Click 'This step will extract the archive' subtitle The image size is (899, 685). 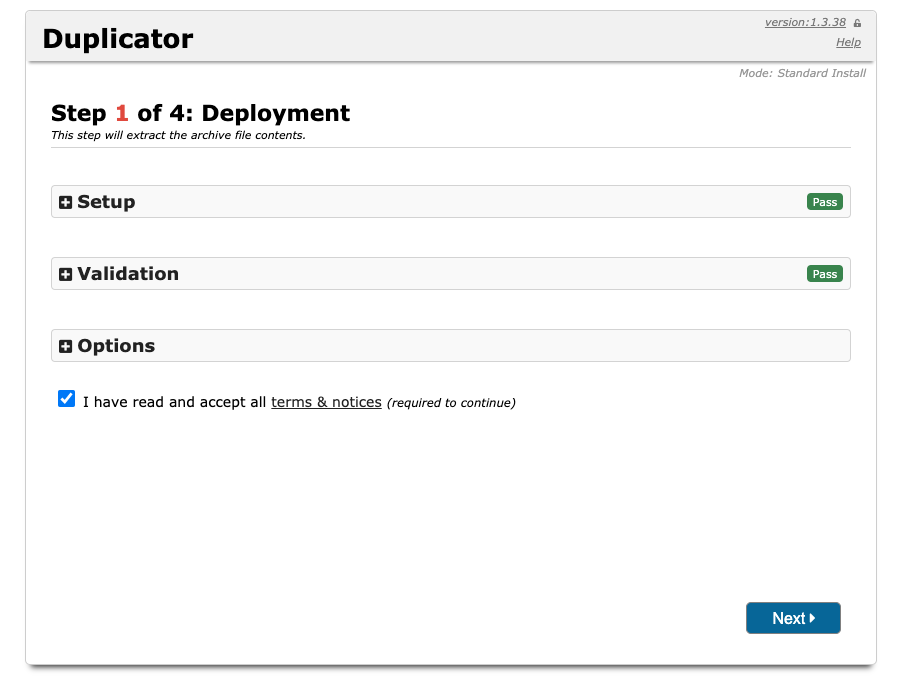178,135
